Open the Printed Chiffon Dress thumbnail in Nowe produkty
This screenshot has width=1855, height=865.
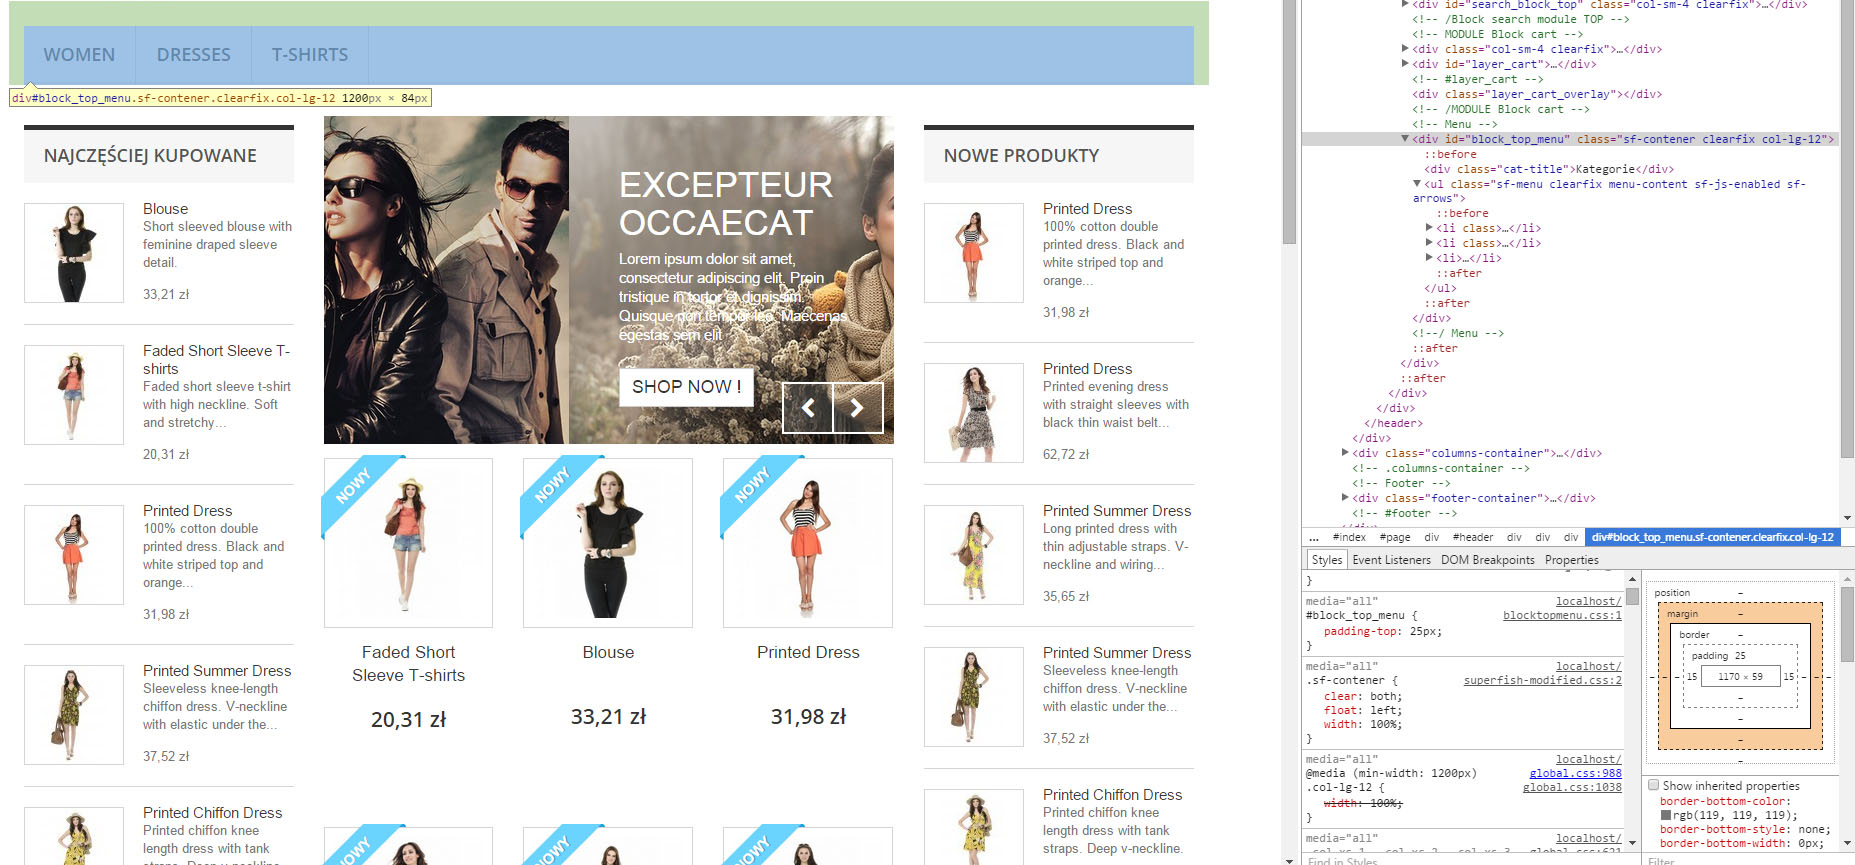click(x=974, y=828)
